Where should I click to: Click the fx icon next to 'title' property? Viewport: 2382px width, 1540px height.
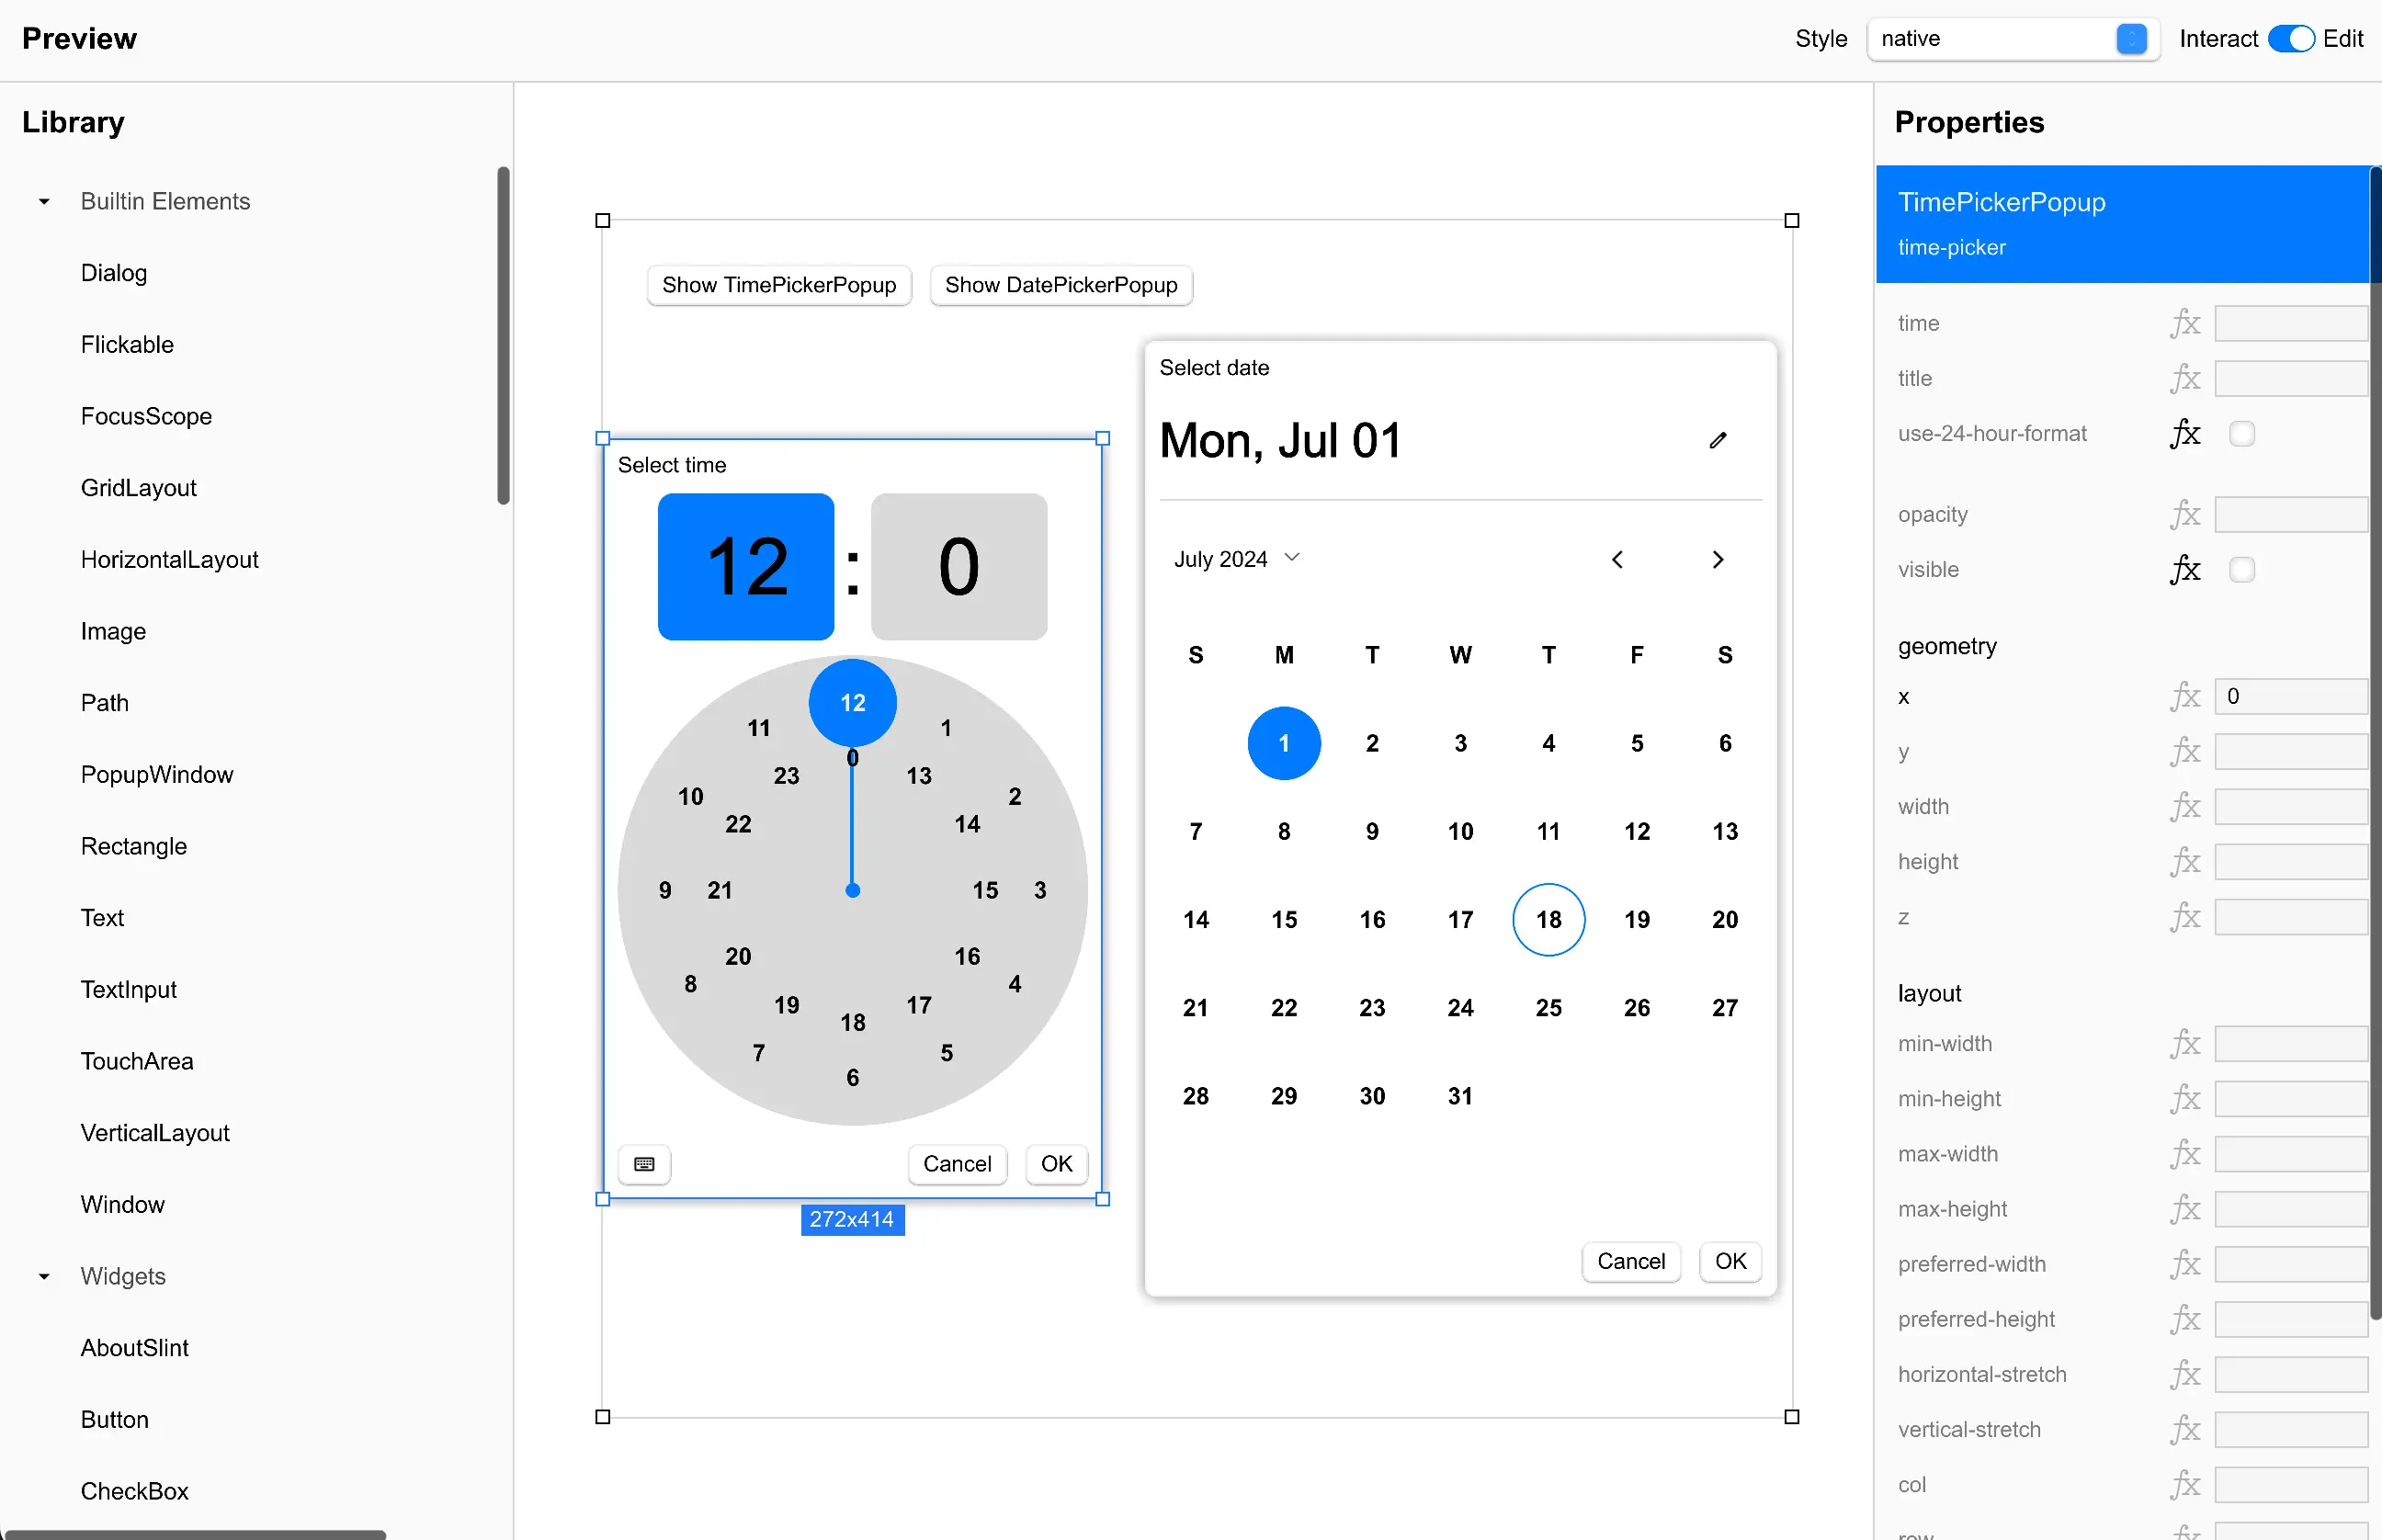[2183, 377]
